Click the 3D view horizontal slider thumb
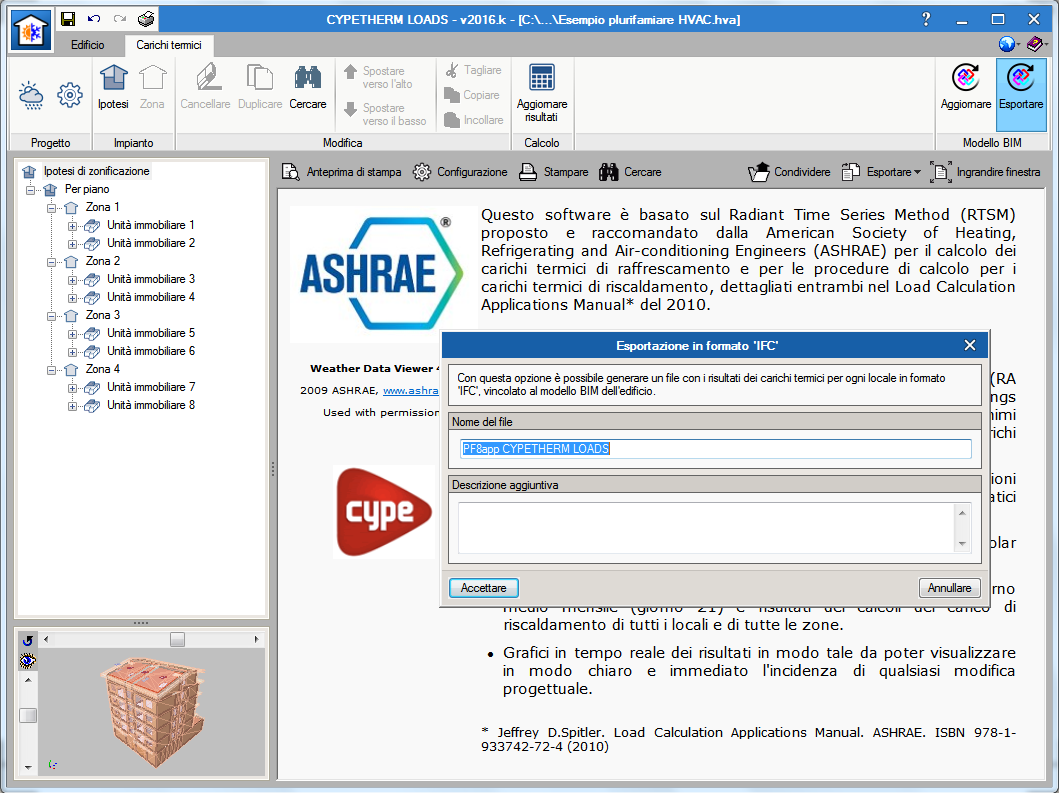This screenshot has width=1059, height=793. click(x=177, y=640)
